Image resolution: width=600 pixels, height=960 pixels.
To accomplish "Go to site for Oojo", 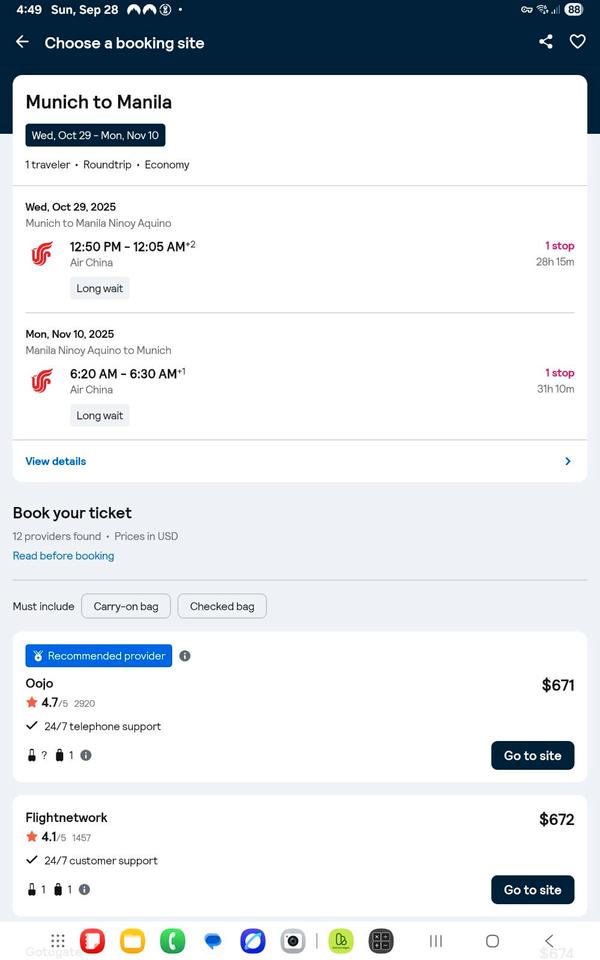I will pos(532,755).
